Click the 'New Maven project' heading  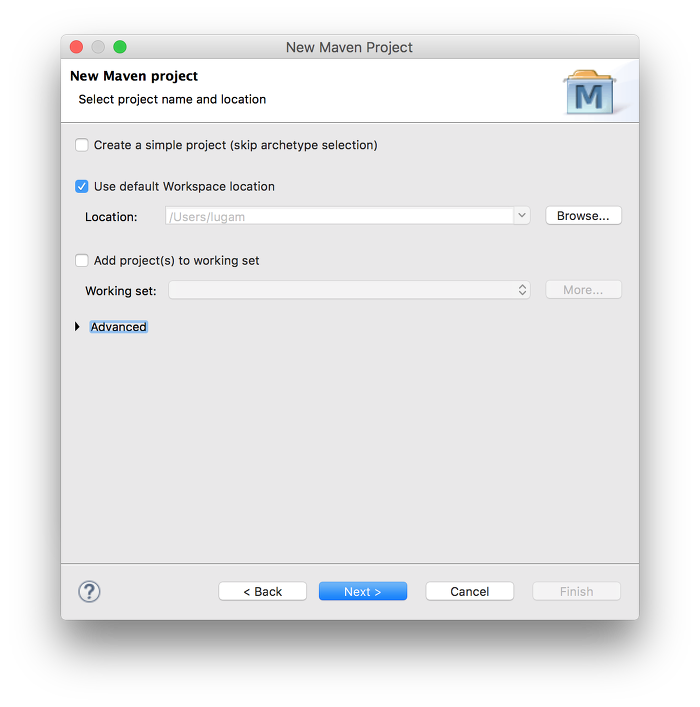click(x=134, y=76)
